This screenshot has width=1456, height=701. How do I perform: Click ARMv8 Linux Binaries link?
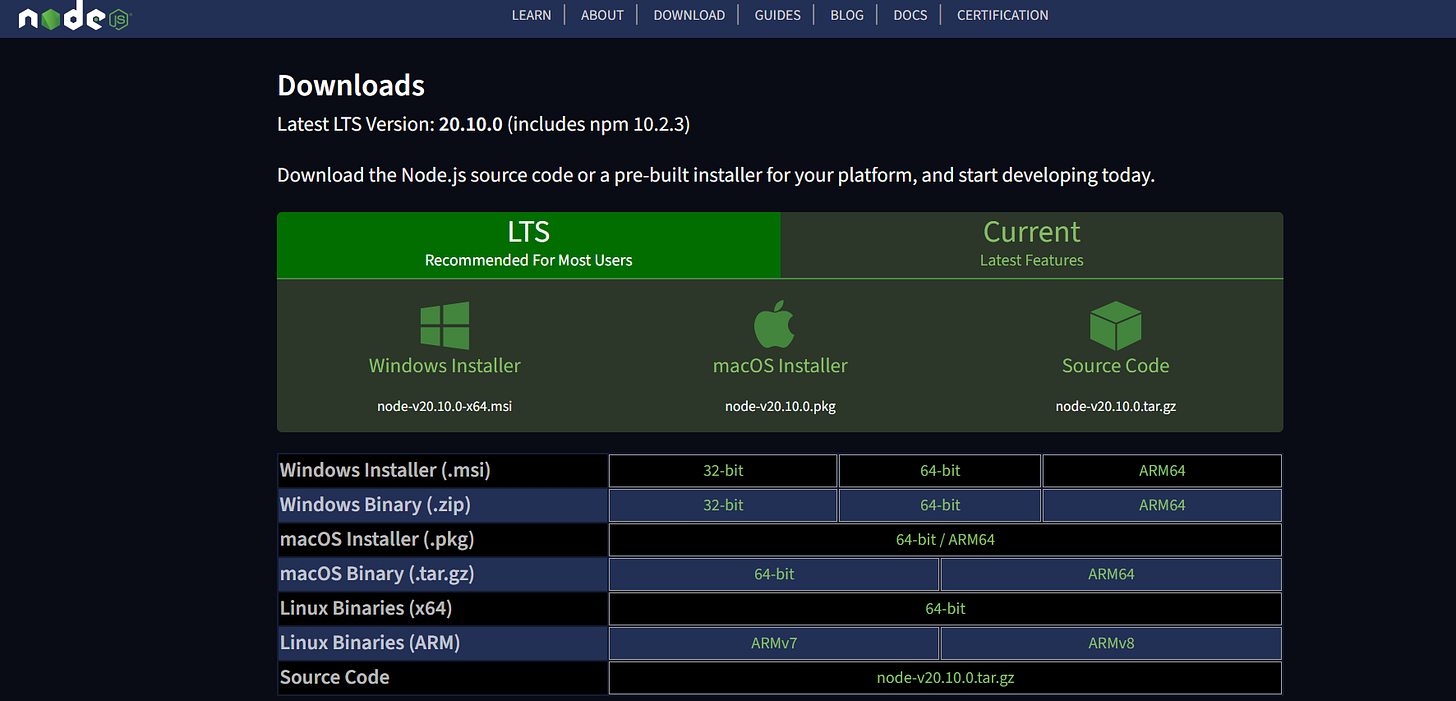[x=1111, y=643]
